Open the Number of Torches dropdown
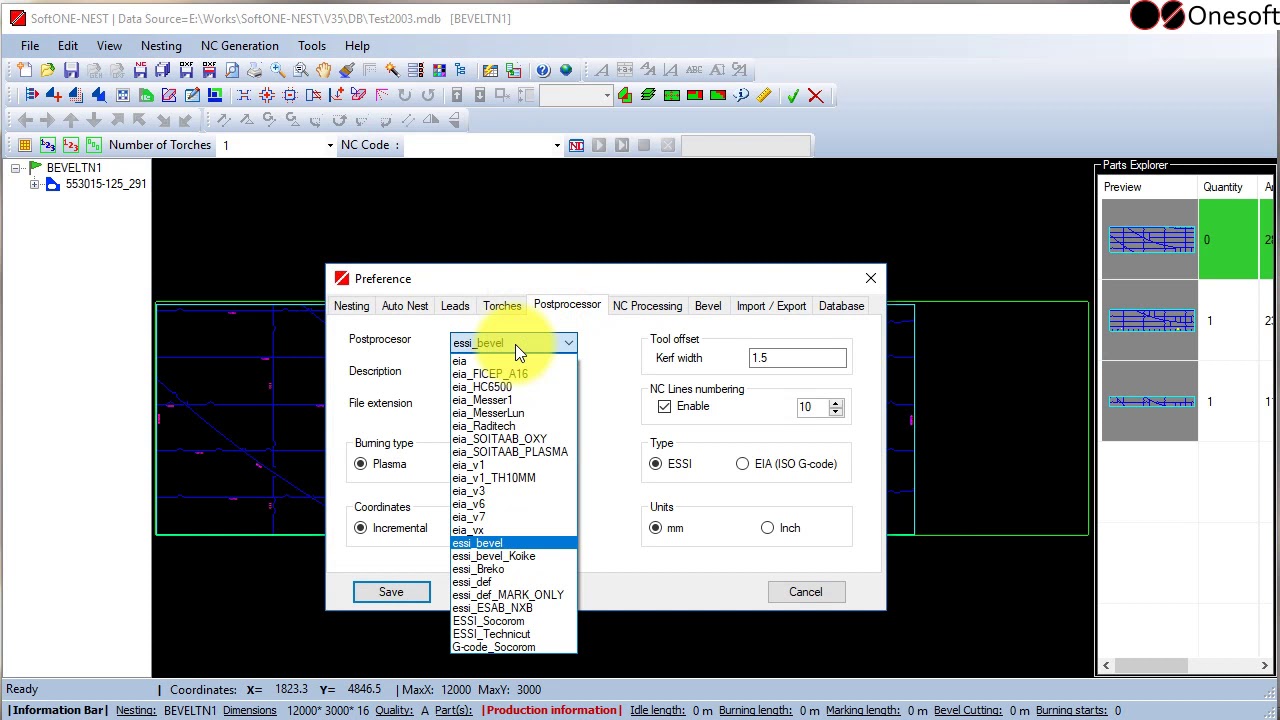Image resolution: width=1280 pixels, height=720 pixels. pyautogui.click(x=329, y=146)
